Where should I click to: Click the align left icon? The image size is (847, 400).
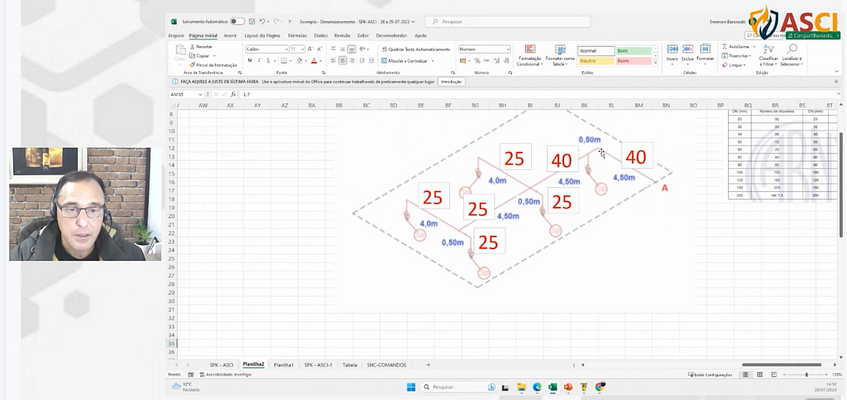pyautogui.click(x=333, y=61)
